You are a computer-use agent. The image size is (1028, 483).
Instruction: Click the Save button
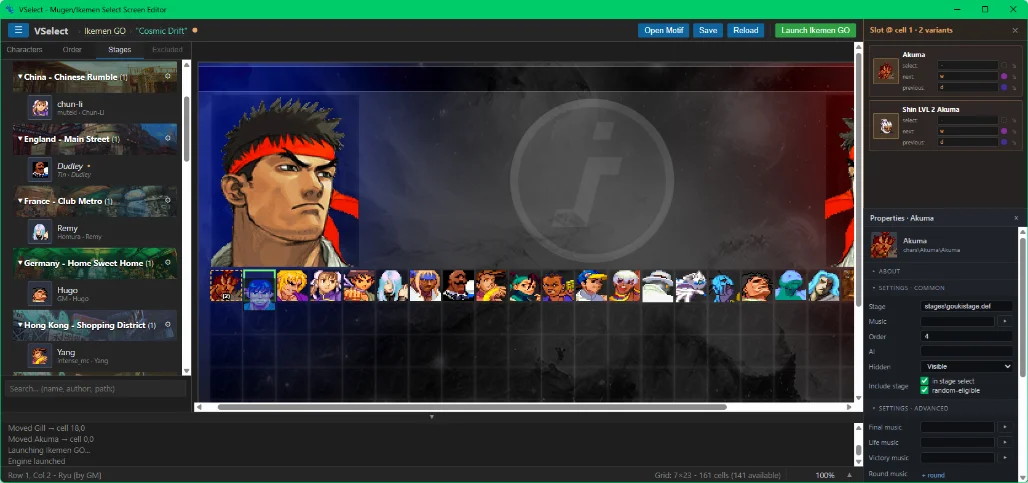tap(708, 30)
